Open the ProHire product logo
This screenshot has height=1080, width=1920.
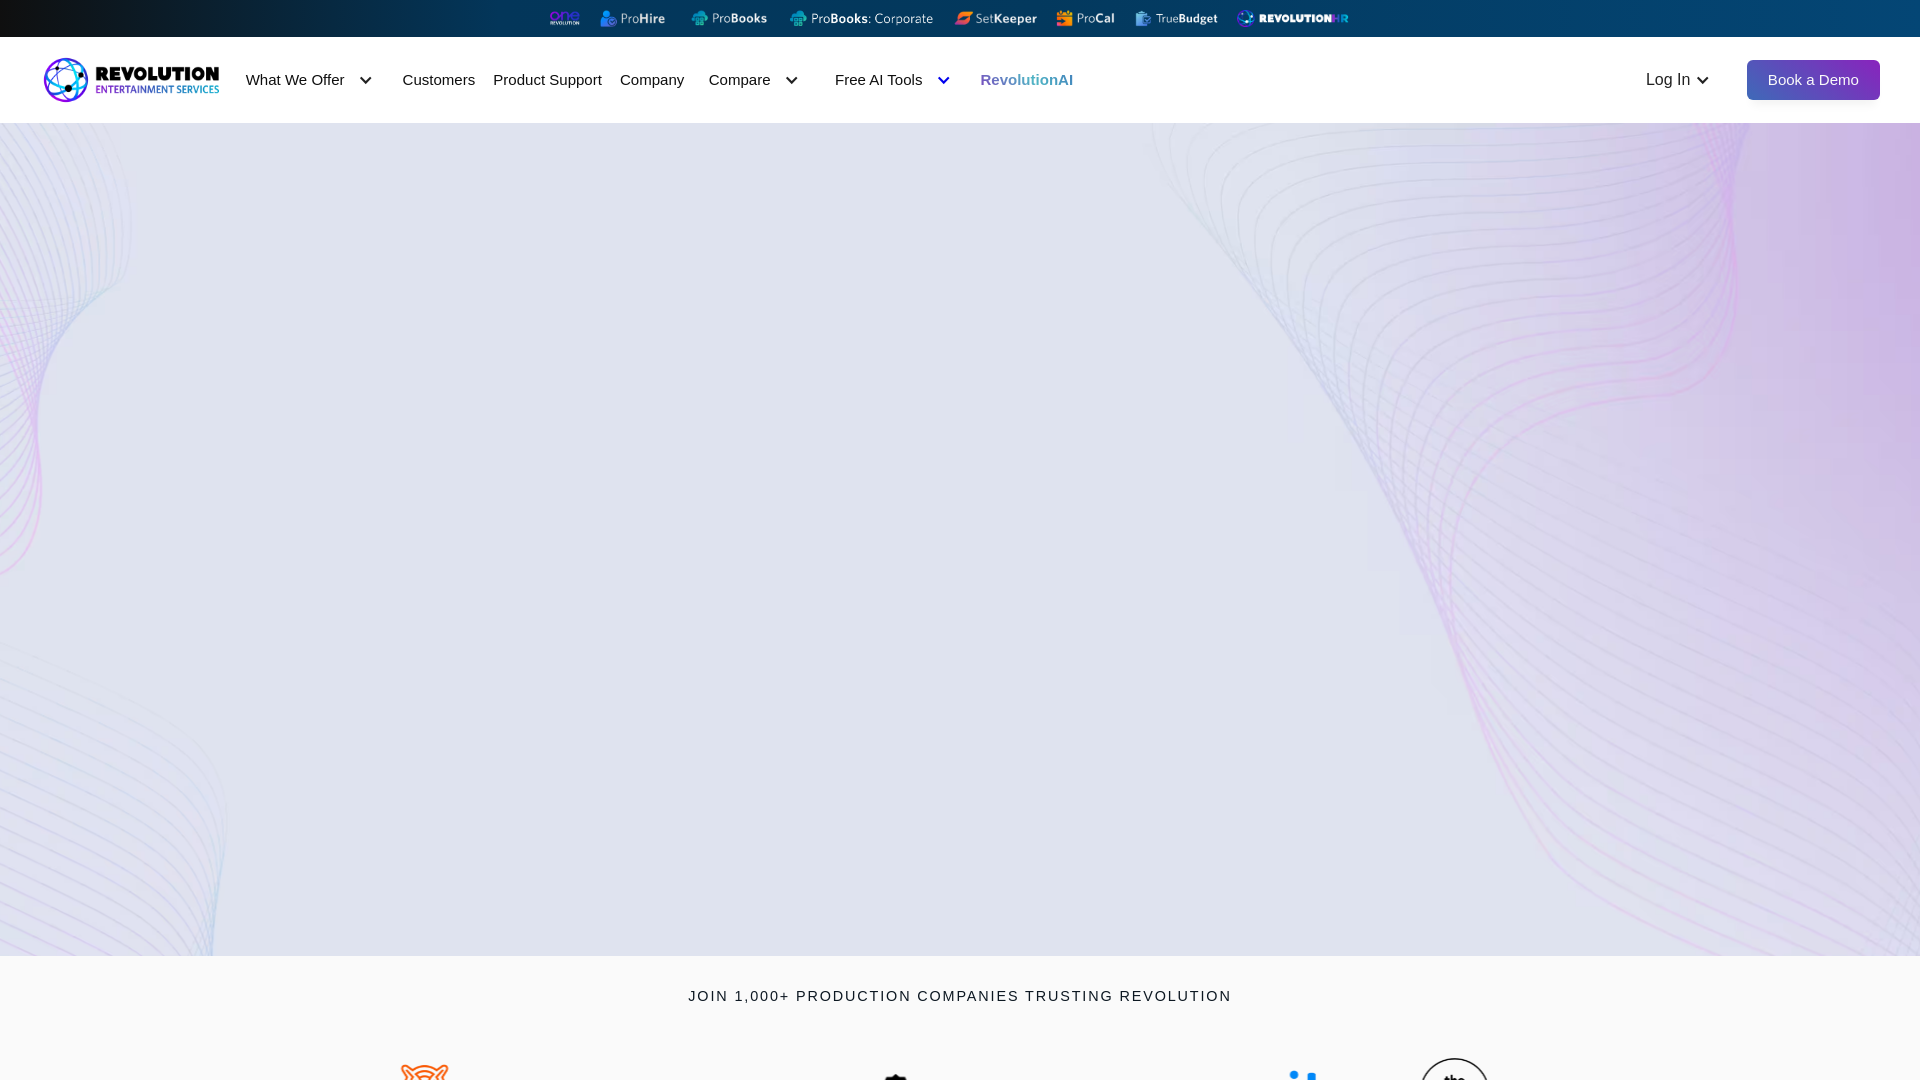(x=632, y=18)
